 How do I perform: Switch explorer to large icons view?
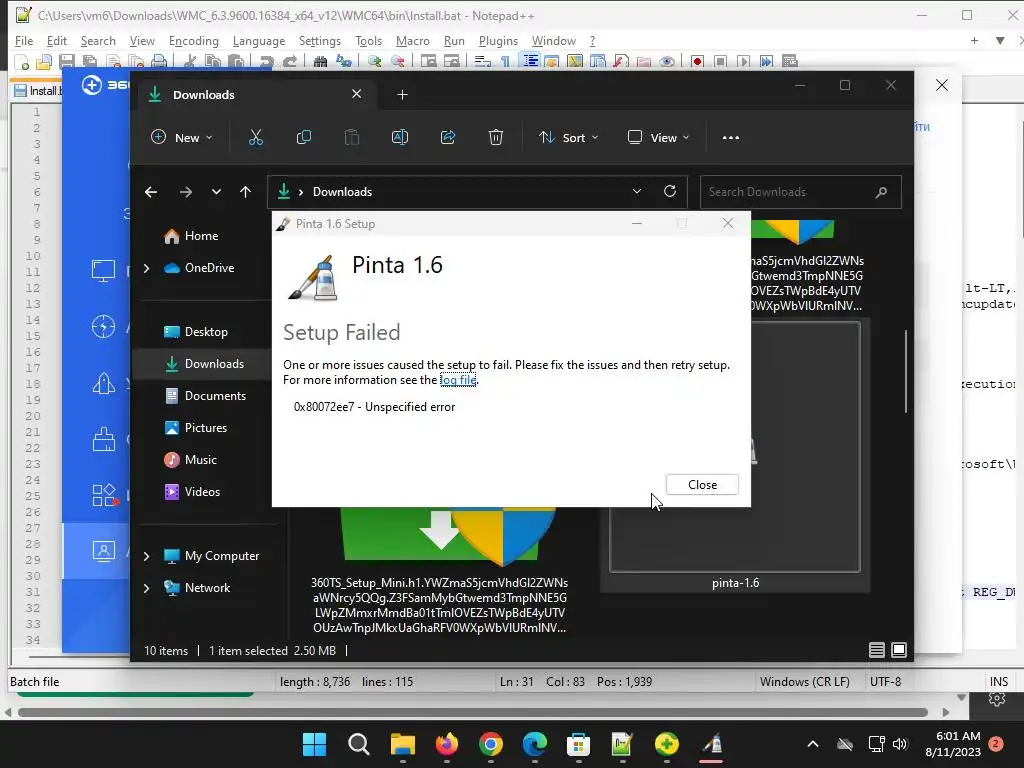click(899, 650)
